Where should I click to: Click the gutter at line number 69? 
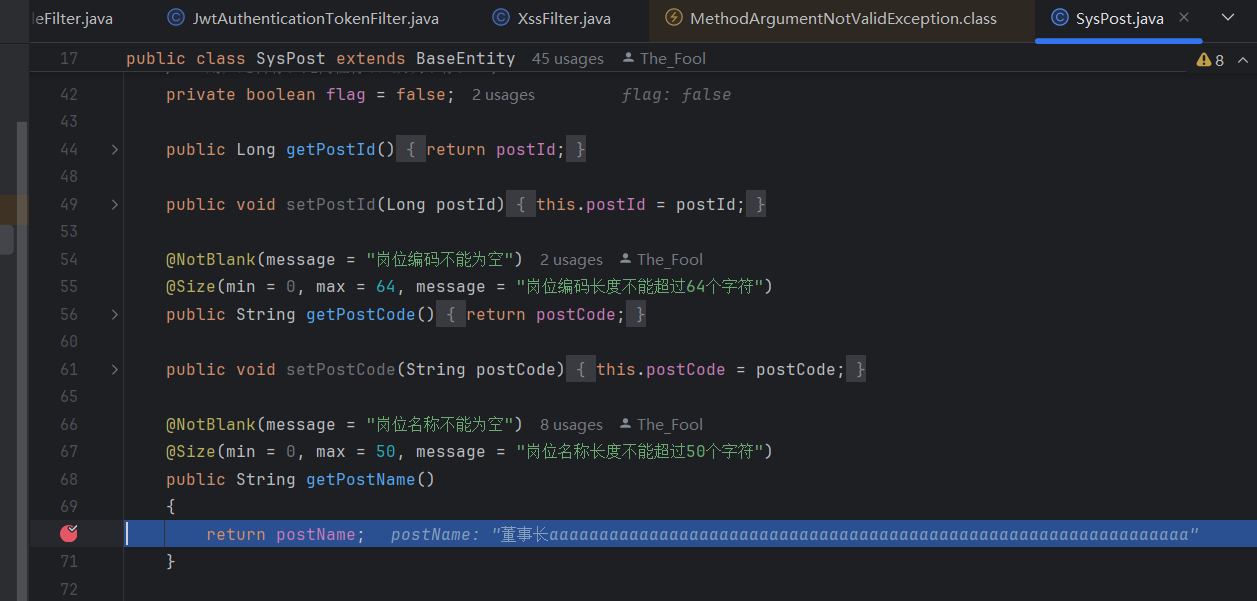[68, 507]
